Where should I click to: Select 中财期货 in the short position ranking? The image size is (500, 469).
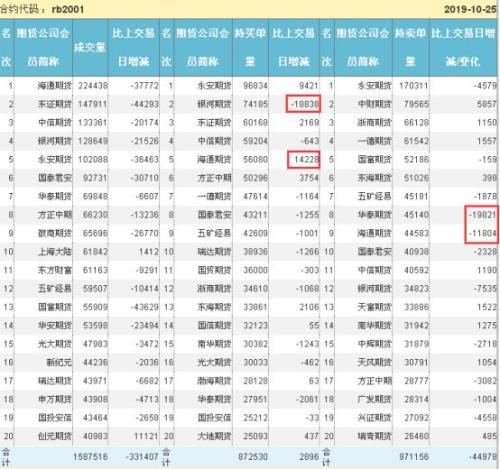pyautogui.click(x=375, y=104)
